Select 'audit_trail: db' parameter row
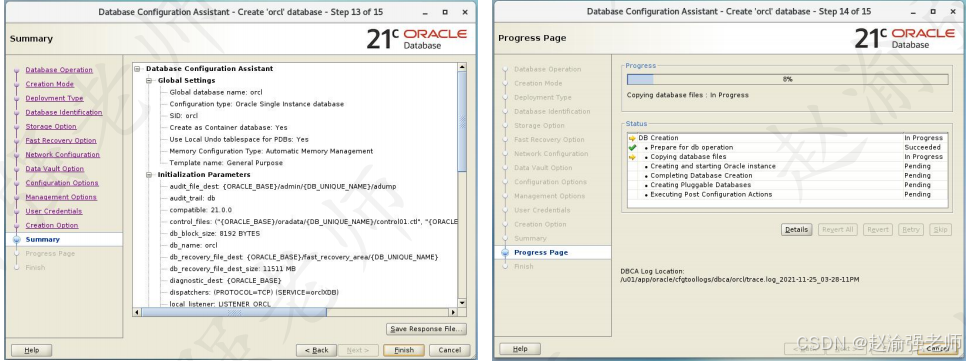The image size is (966, 361). (x=192, y=198)
